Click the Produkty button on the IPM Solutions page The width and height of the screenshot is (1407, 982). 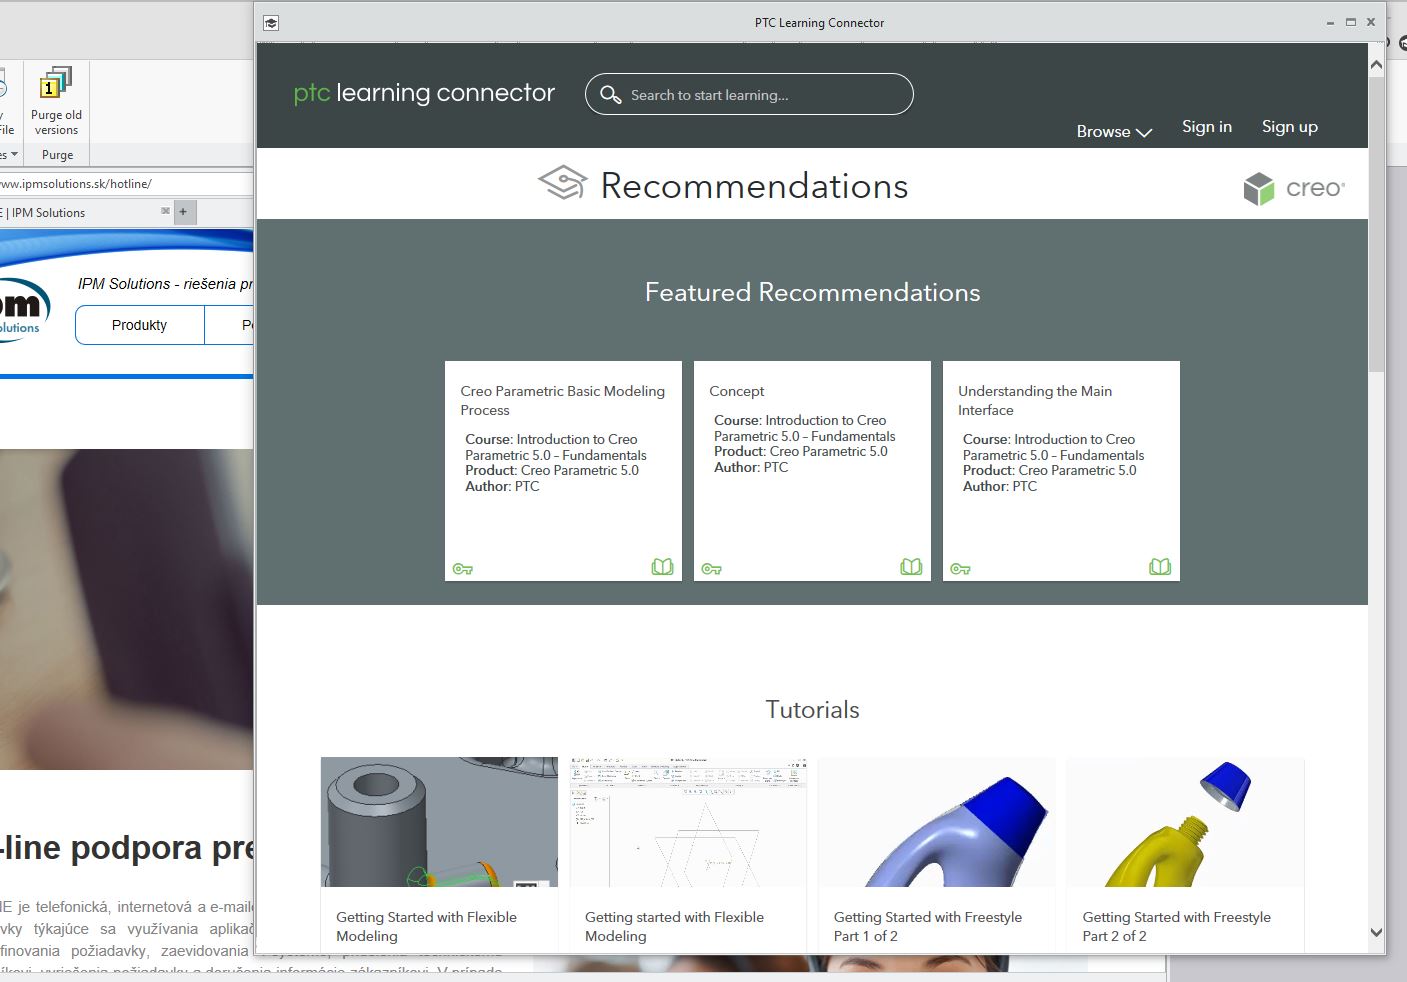[140, 325]
